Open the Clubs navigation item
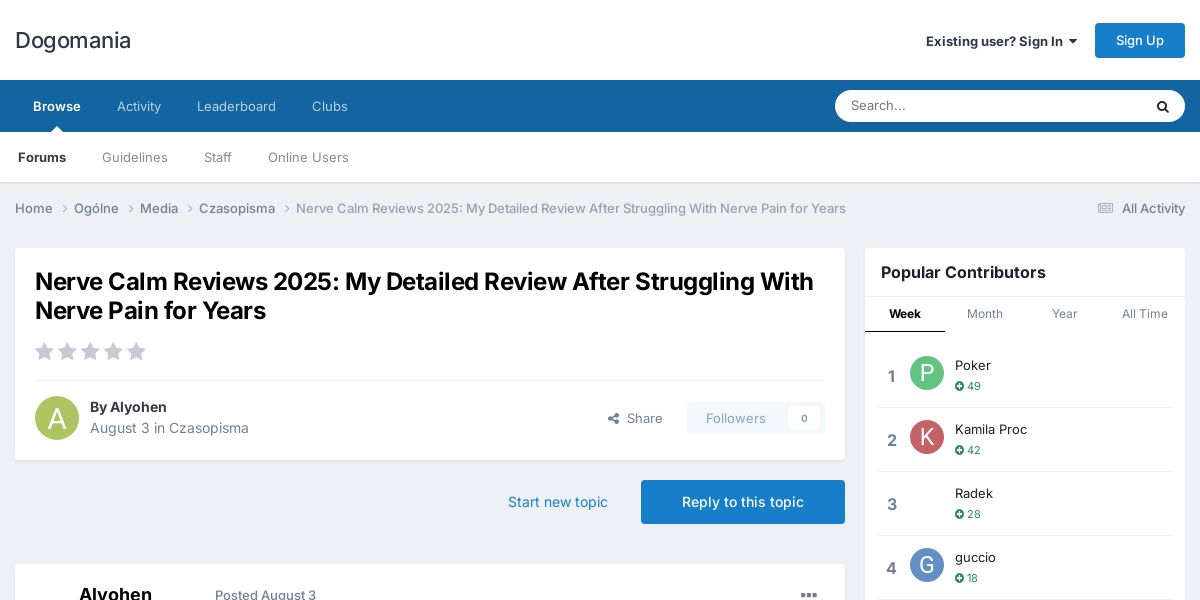This screenshot has width=1200, height=600. coord(330,106)
